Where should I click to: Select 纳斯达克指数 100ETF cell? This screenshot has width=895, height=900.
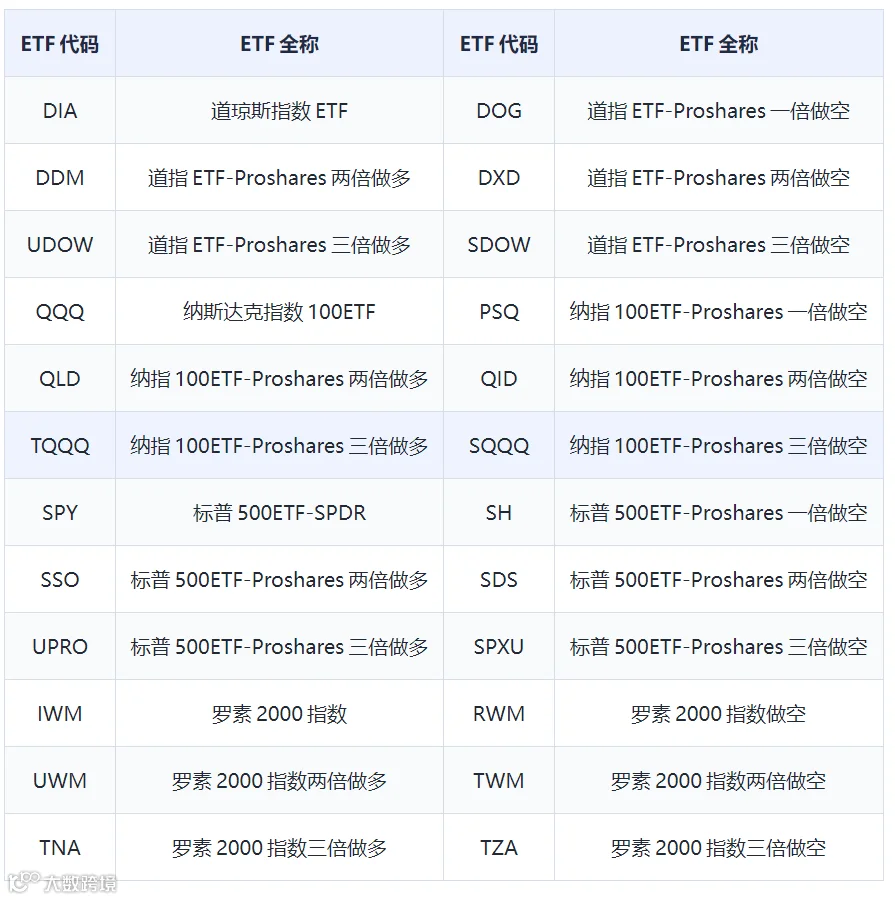coord(280,312)
